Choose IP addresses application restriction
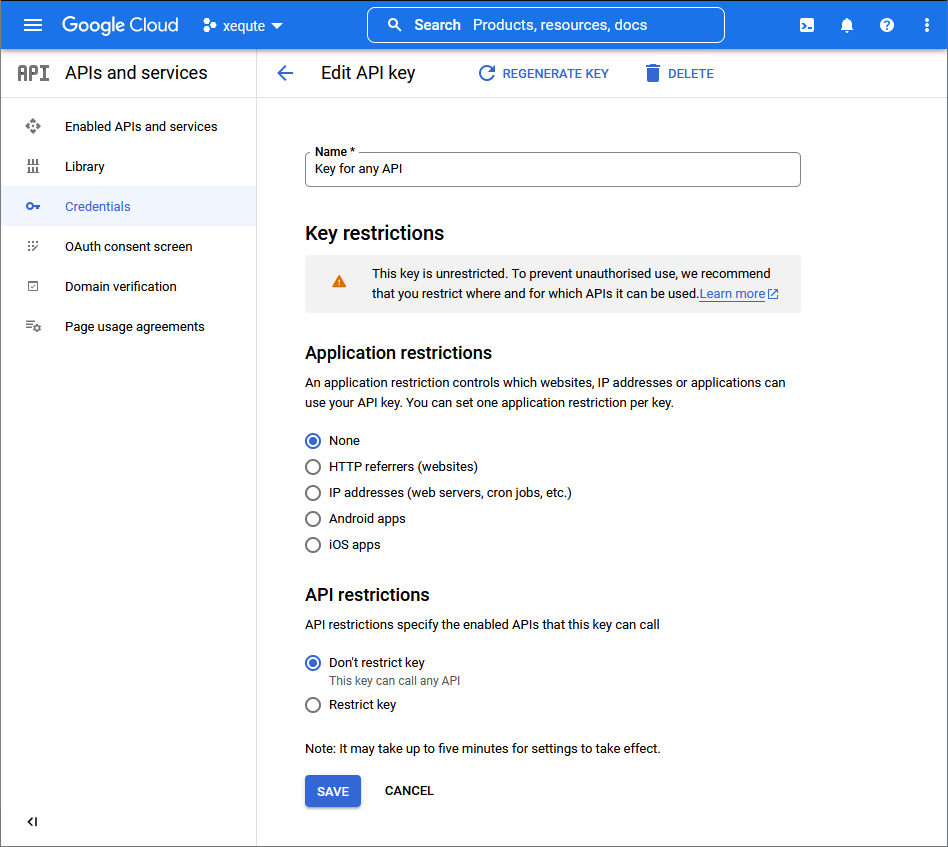948x847 pixels. 313,493
